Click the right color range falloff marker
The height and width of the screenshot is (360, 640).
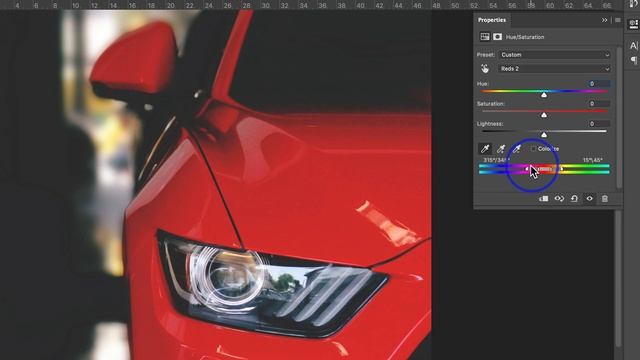pyautogui.click(x=562, y=169)
